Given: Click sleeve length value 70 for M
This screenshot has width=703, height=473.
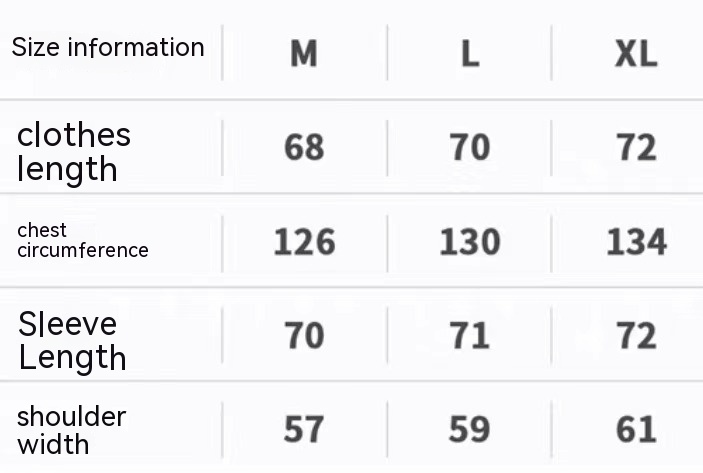Looking at the screenshot, I should (304, 336).
